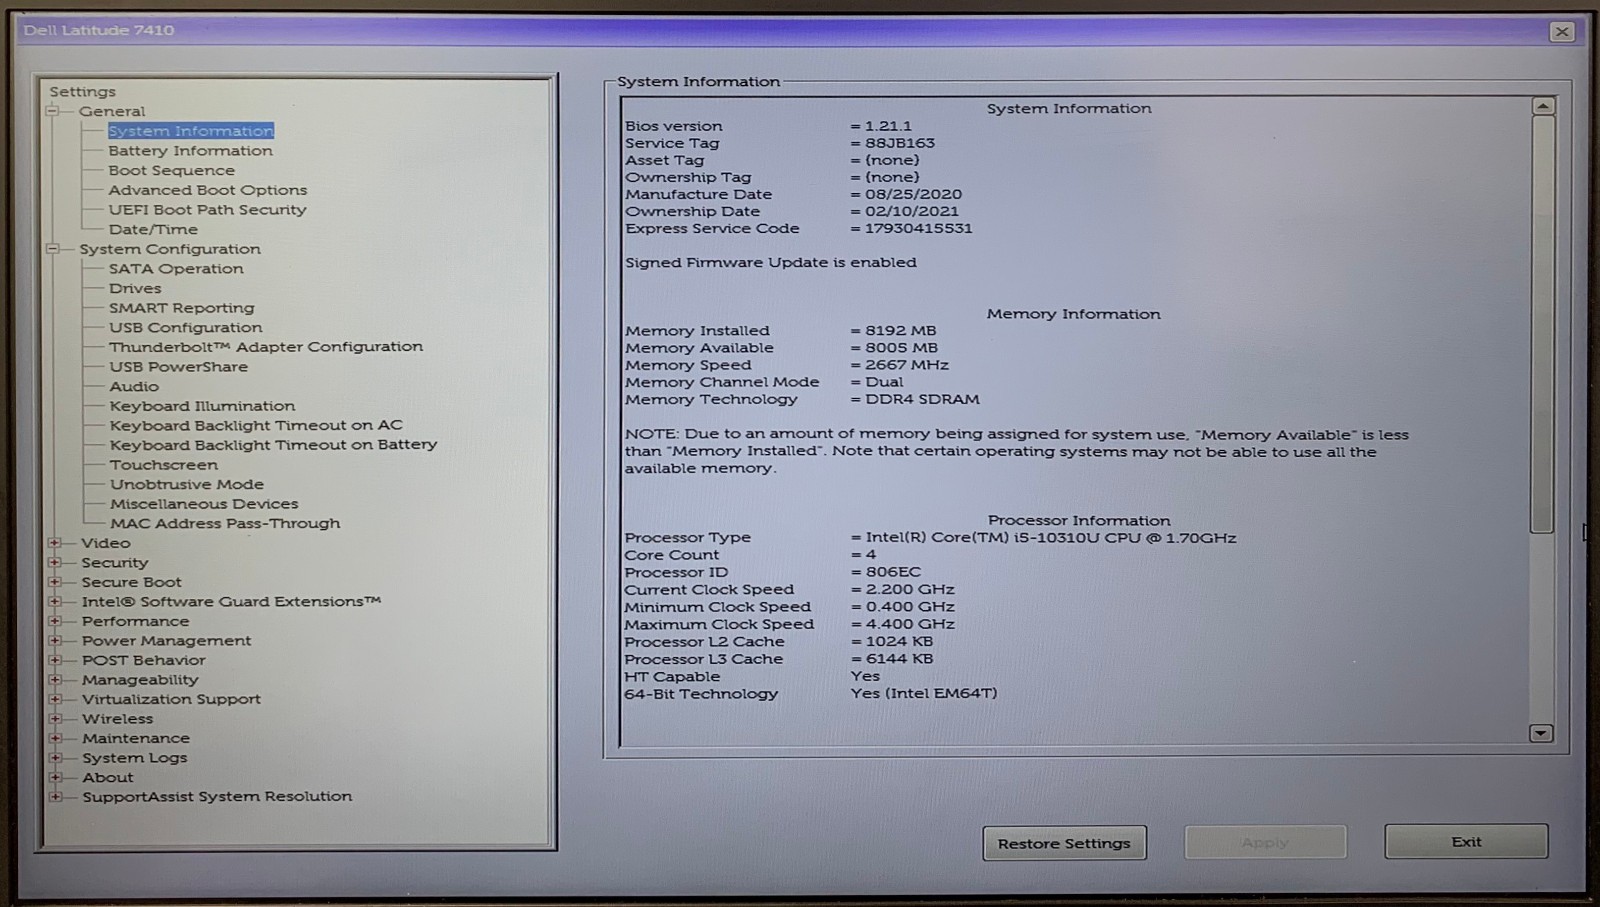Screen dimensions: 1600x907
Task: Select the Wireless category label
Action: (118, 718)
